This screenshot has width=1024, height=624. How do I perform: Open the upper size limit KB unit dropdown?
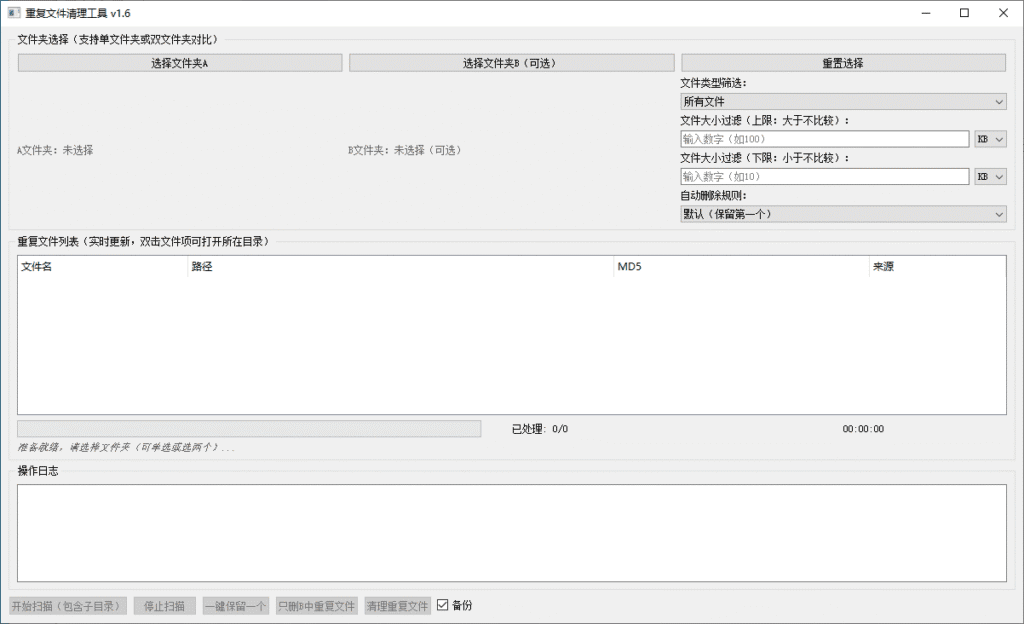pyautogui.click(x=989, y=138)
